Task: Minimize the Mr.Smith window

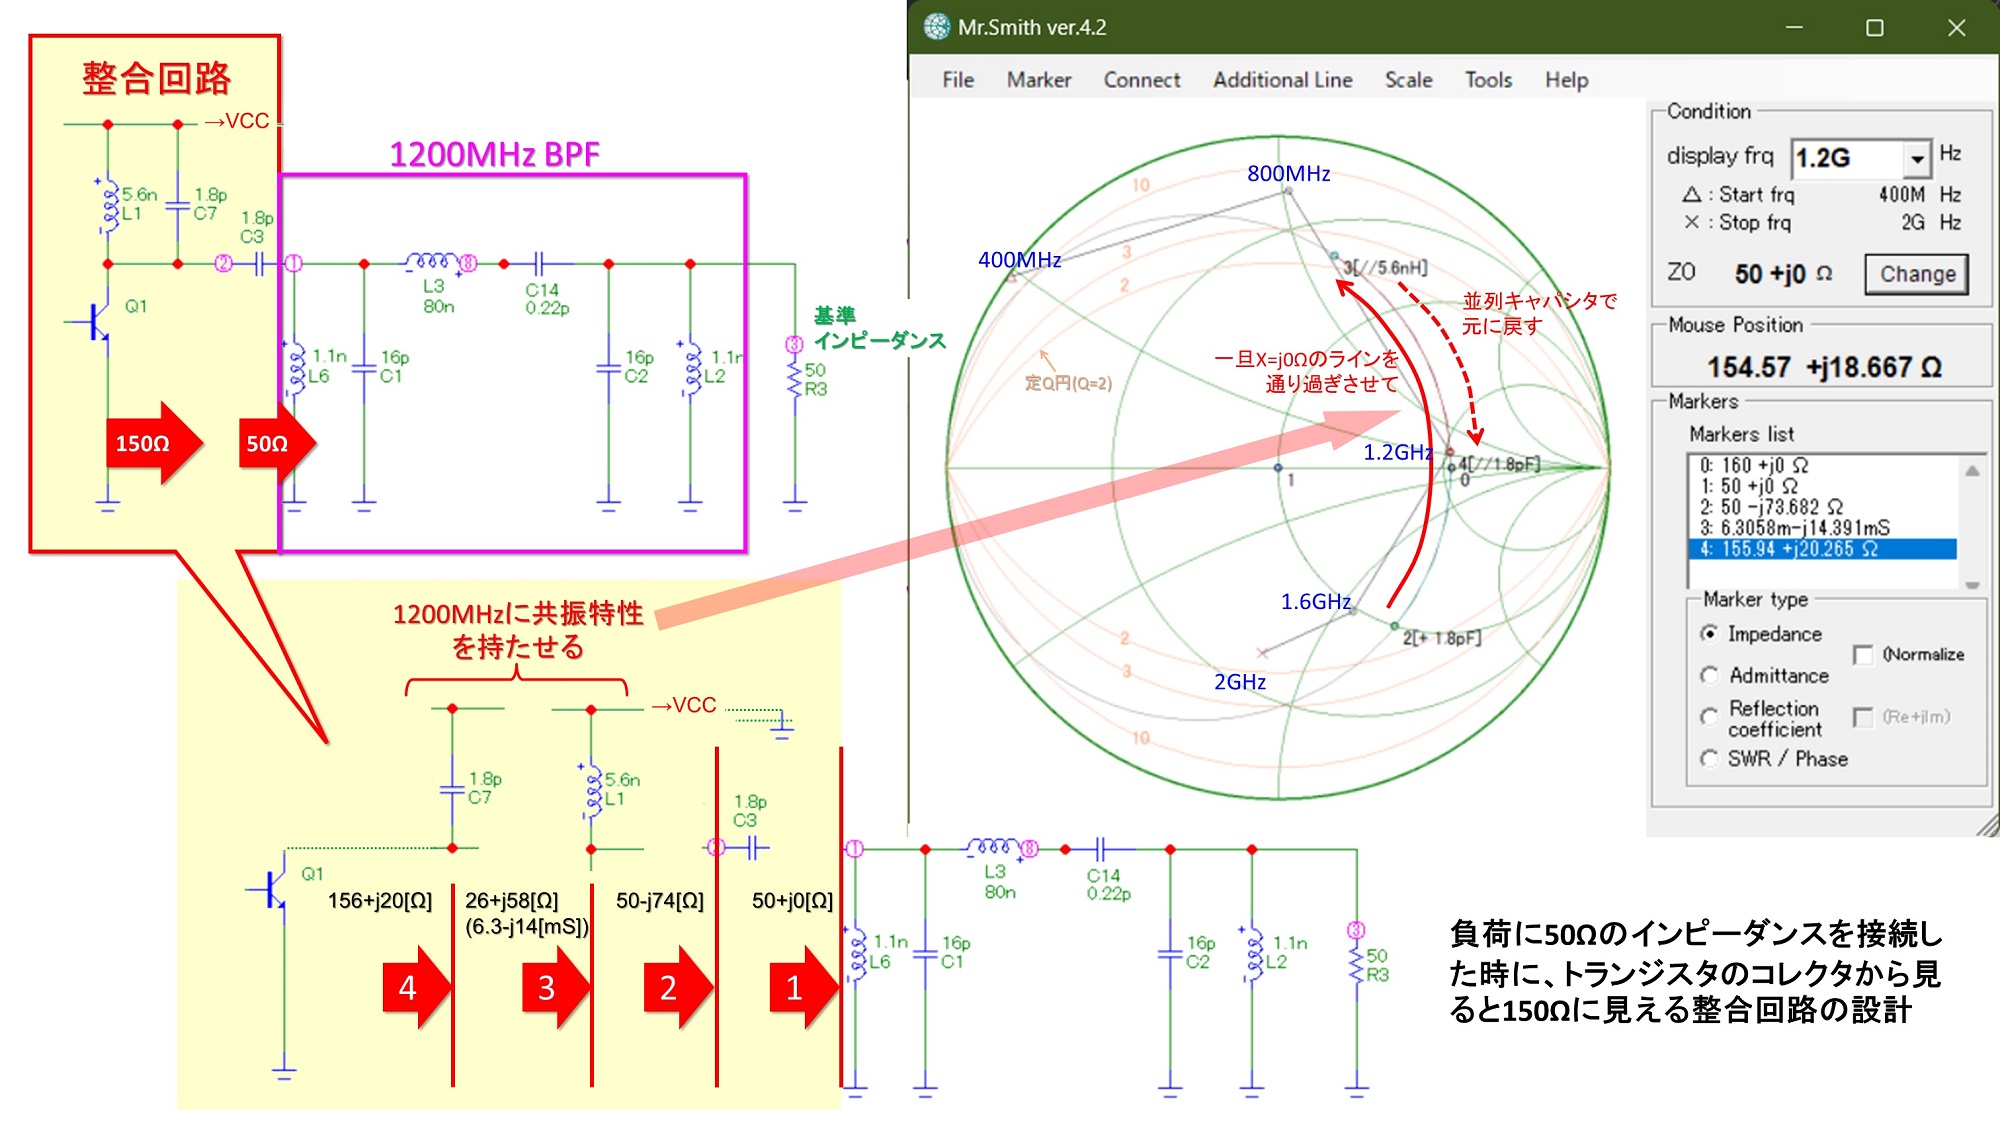Action: (1795, 27)
